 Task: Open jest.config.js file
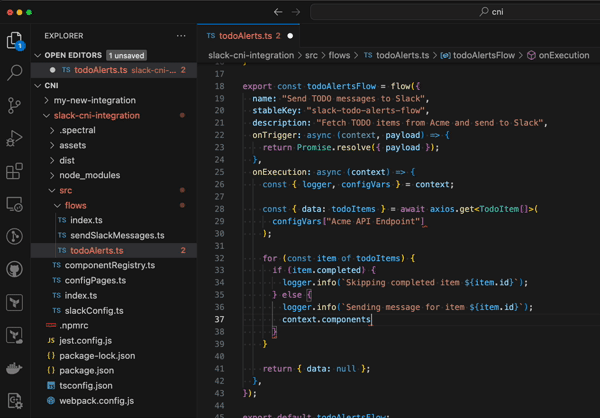click(x=114, y=341)
